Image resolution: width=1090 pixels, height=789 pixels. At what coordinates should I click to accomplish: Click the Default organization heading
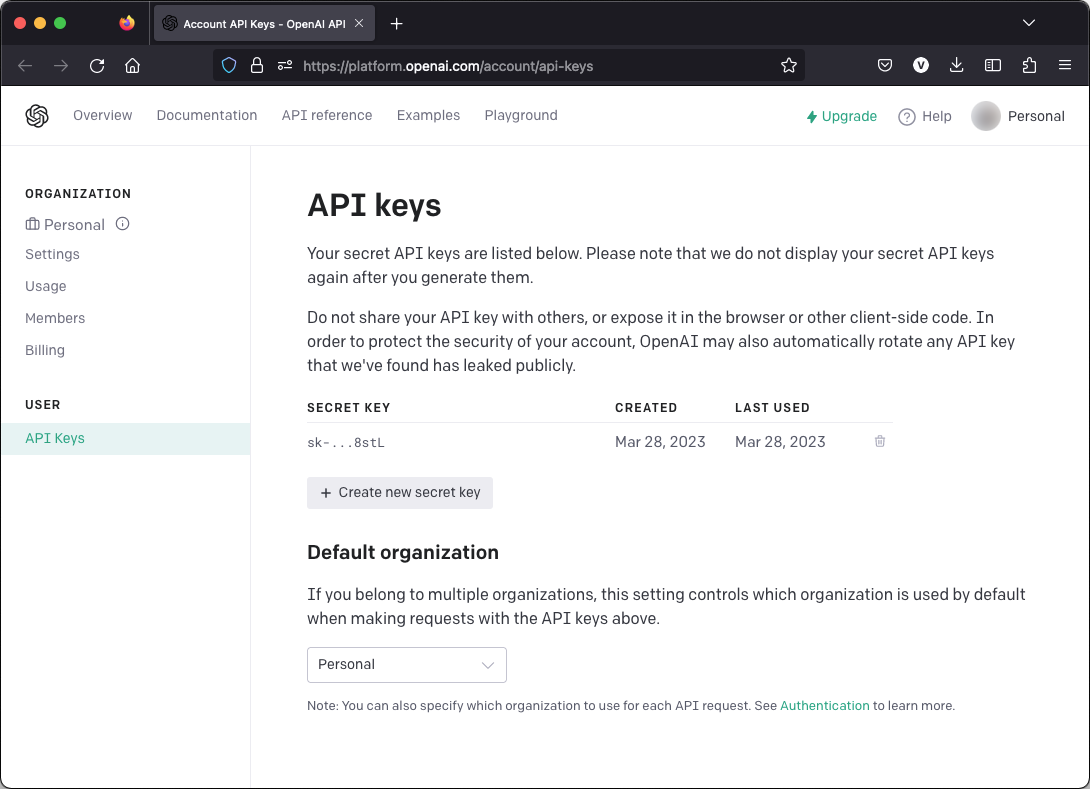tap(402, 553)
